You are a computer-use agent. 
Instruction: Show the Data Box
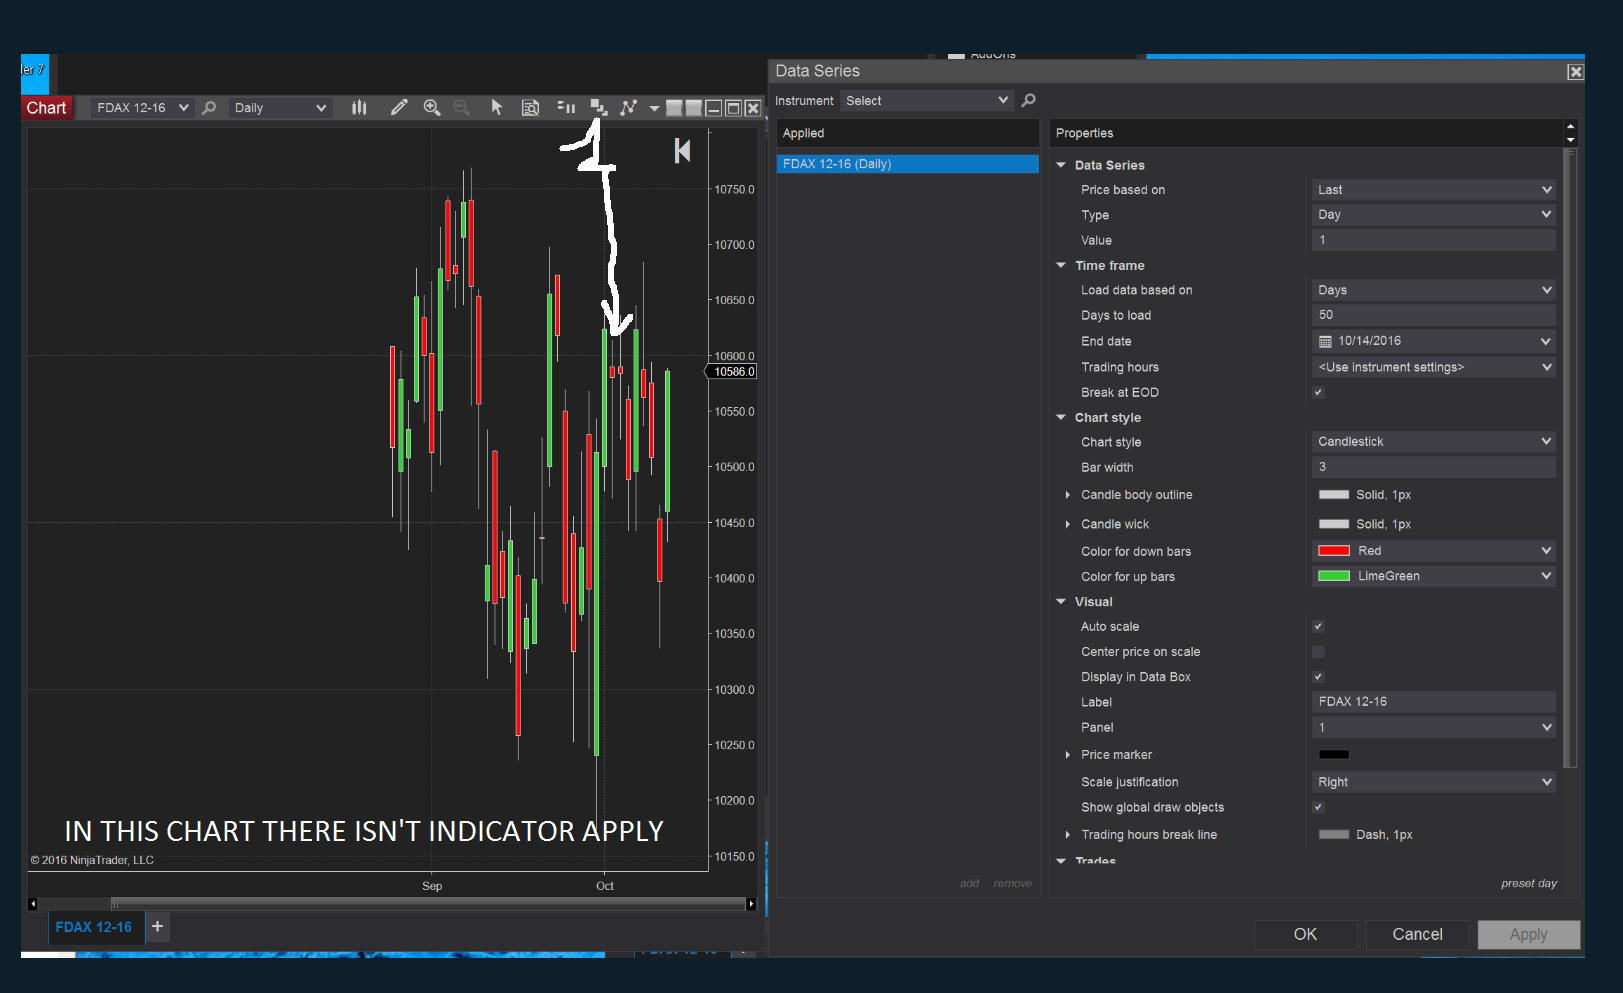click(x=530, y=108)
